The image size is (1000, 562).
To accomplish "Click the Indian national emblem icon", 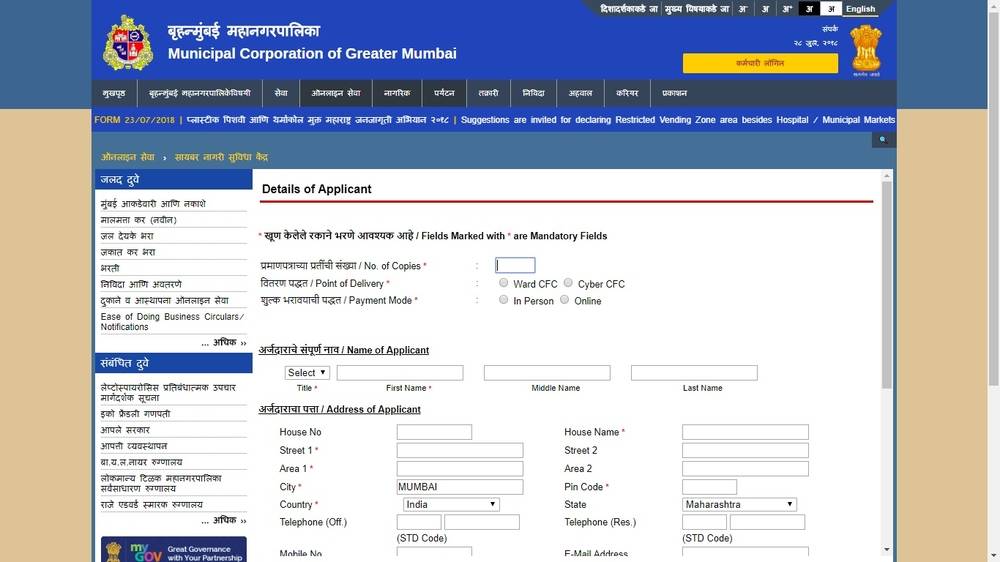I will point(866,49).
